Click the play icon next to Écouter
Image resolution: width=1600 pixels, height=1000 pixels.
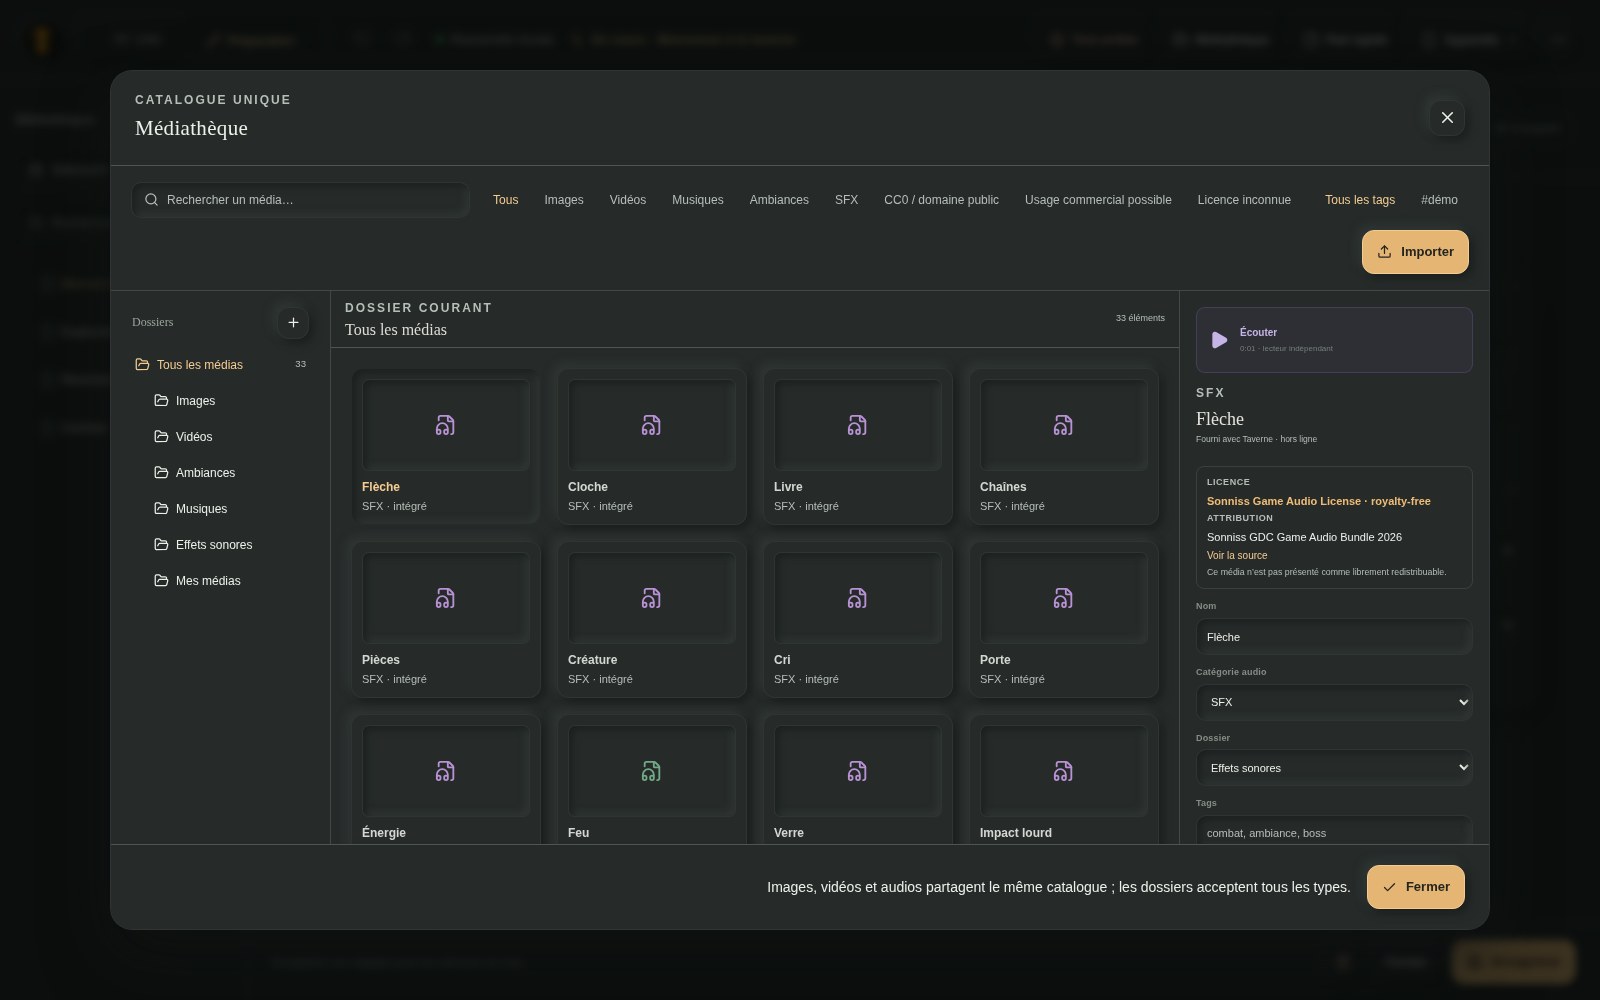tap(1219, 340)
